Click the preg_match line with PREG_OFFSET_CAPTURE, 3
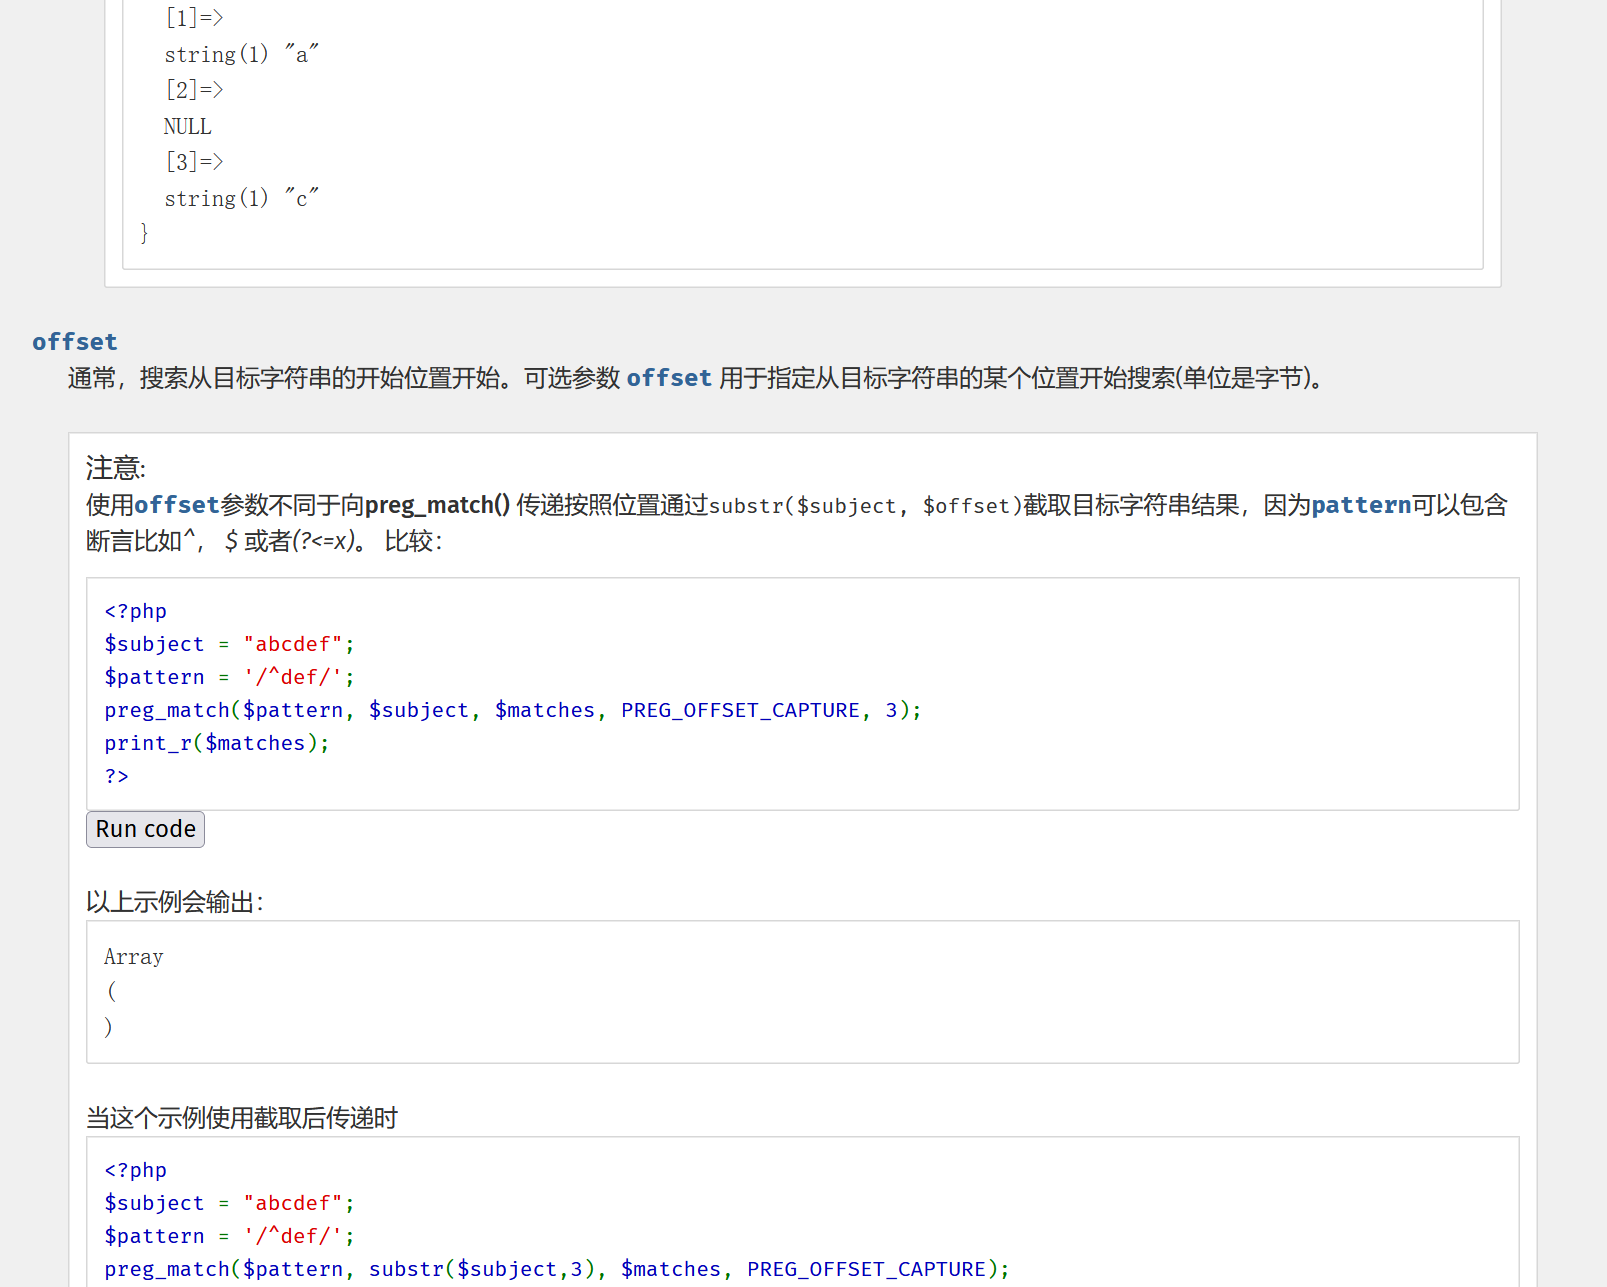Viewport: 1607px width, 1287px height. click(x=512, y=710)
